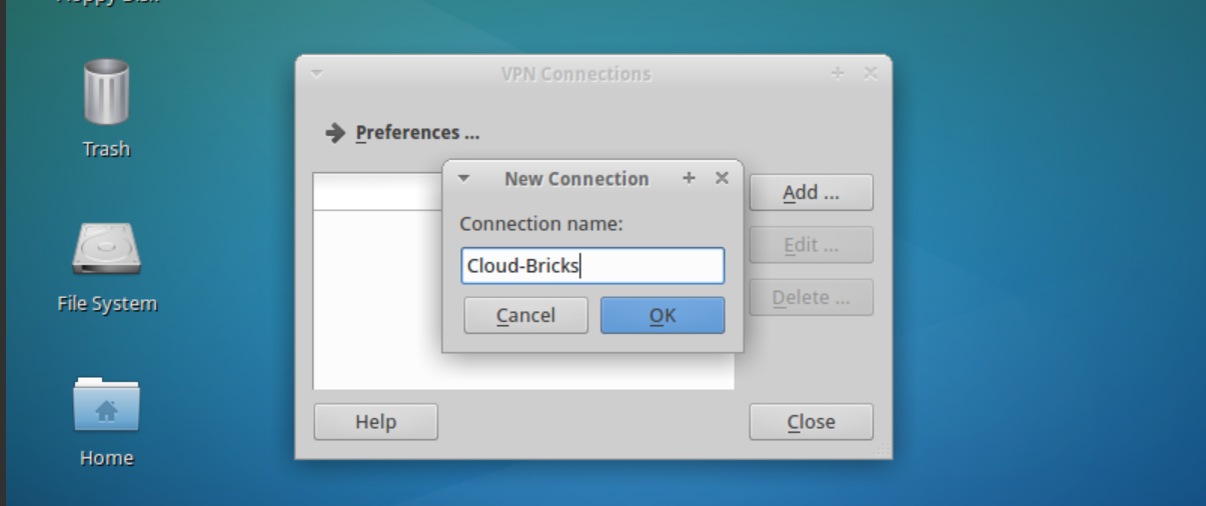
Task: Open the VPN Connections window menu arrow
Action: (x=316, y=73)
